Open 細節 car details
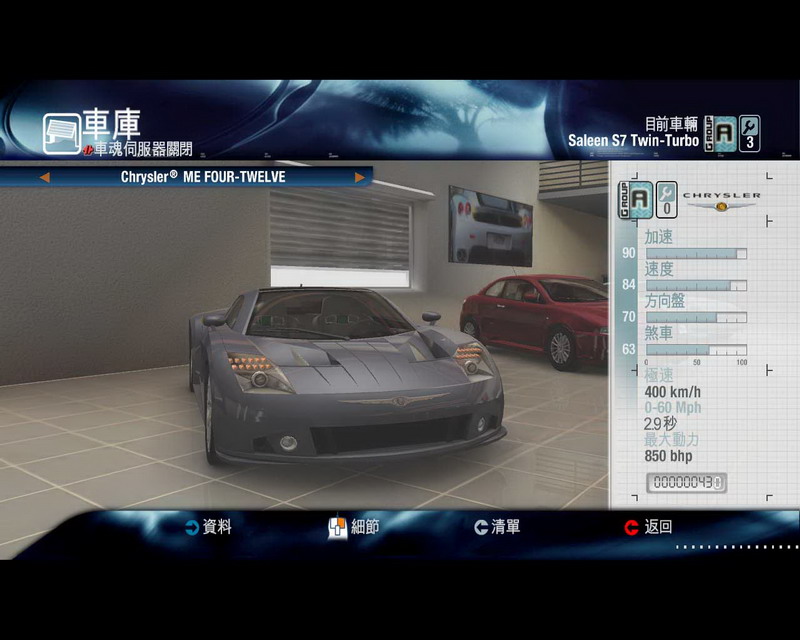This screenshot has height=640, width=800. point(365,527)
